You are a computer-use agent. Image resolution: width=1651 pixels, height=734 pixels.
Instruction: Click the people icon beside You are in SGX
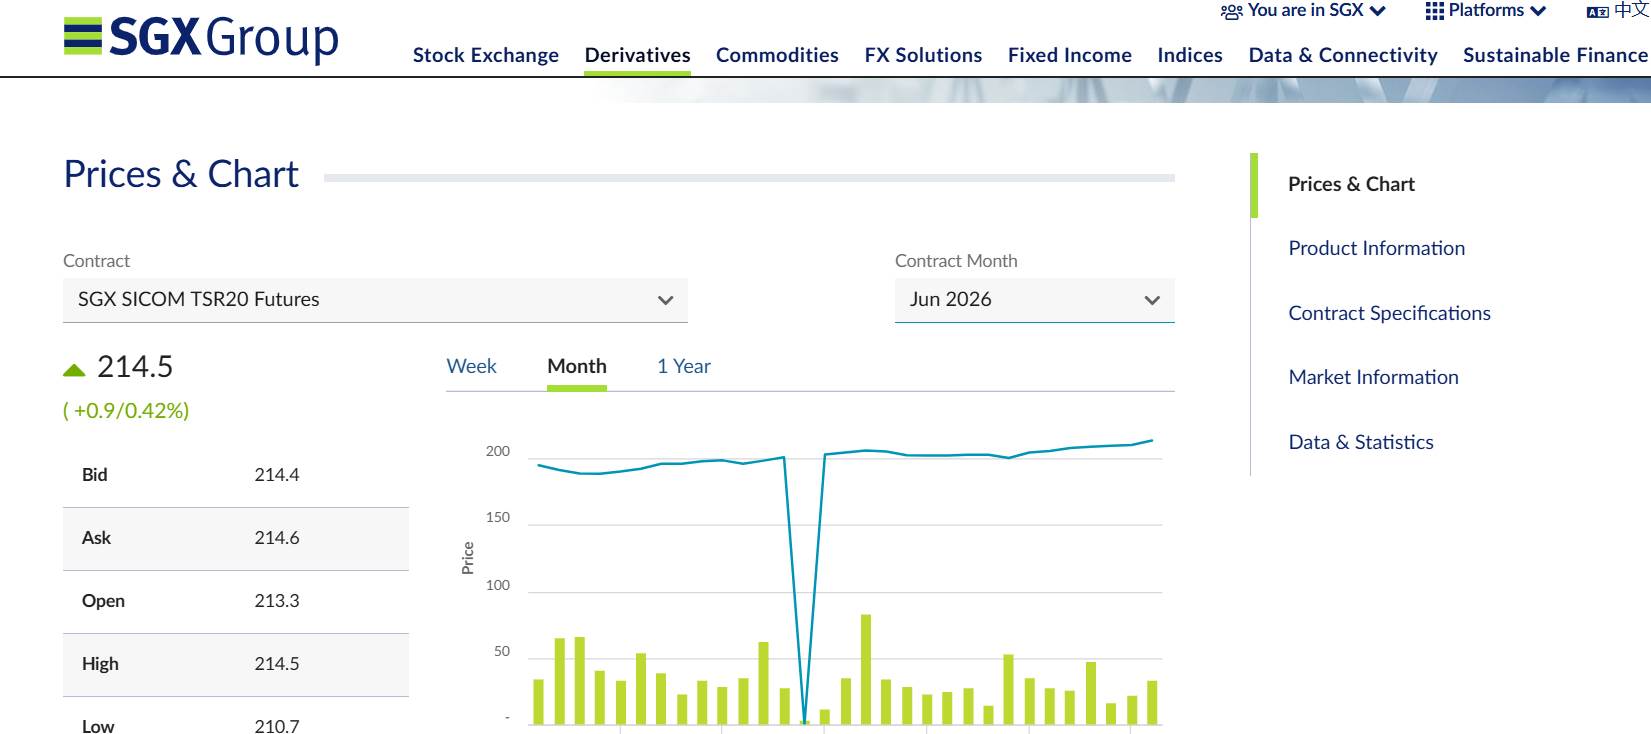coord(1231,12)
